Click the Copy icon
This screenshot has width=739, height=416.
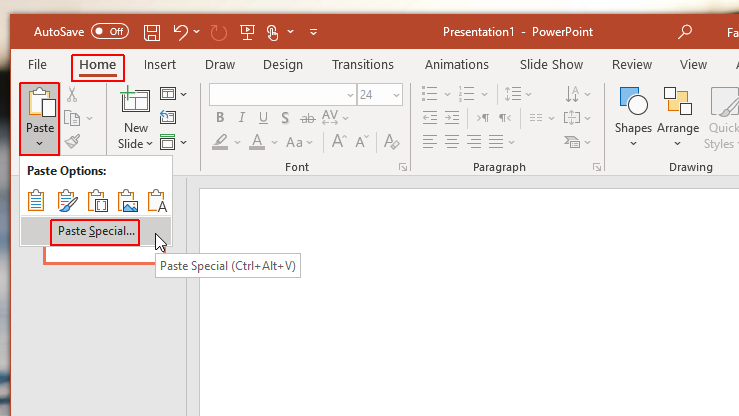click(x=72, y=118)
